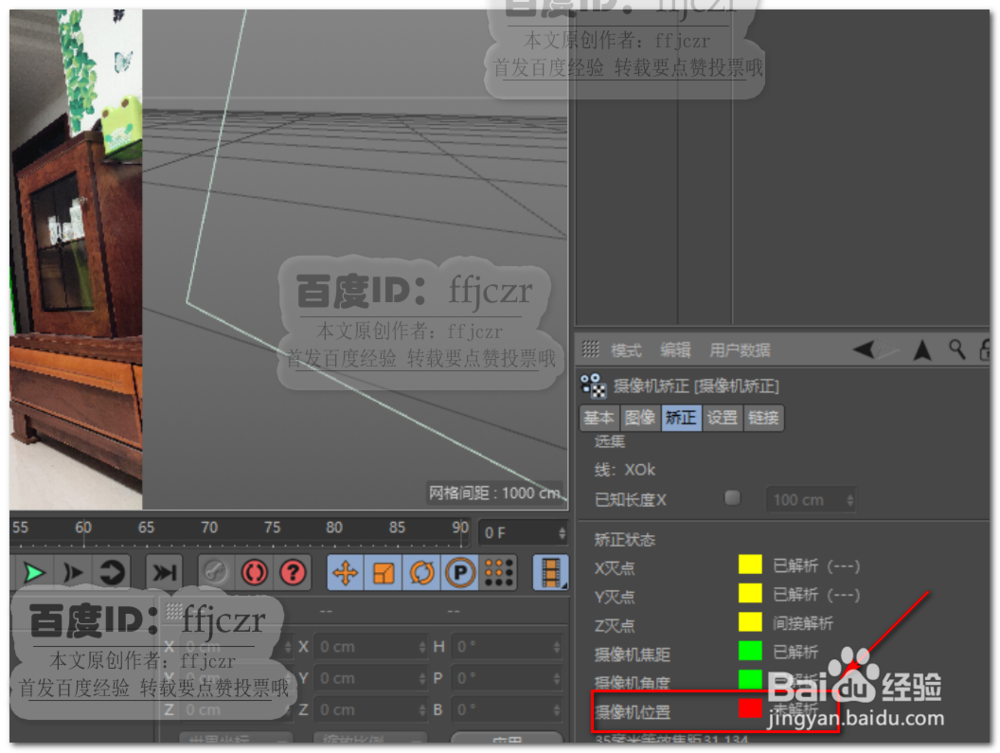Screen dimensions: 1000x753
Task: Click the red question mark keyframe selection icon
Action: [293, 573]
